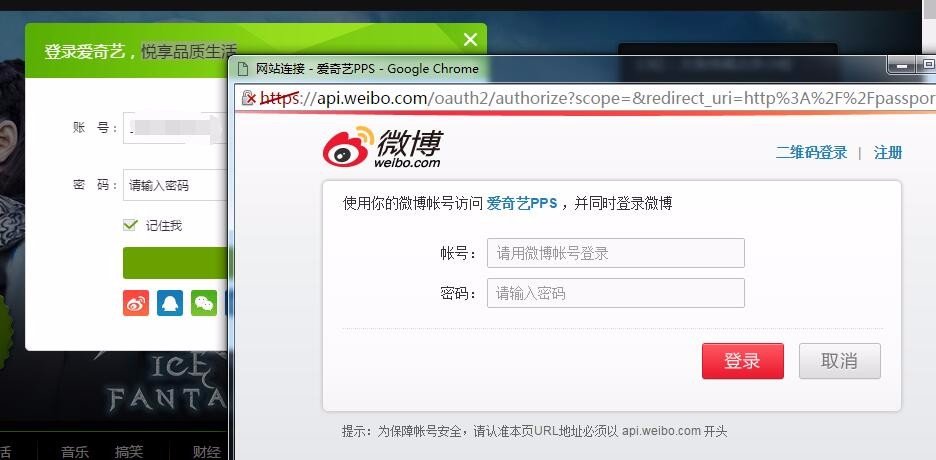Click the WeChat login icon
This screenshot has width=936, height=460.
[x=204, y=303]
